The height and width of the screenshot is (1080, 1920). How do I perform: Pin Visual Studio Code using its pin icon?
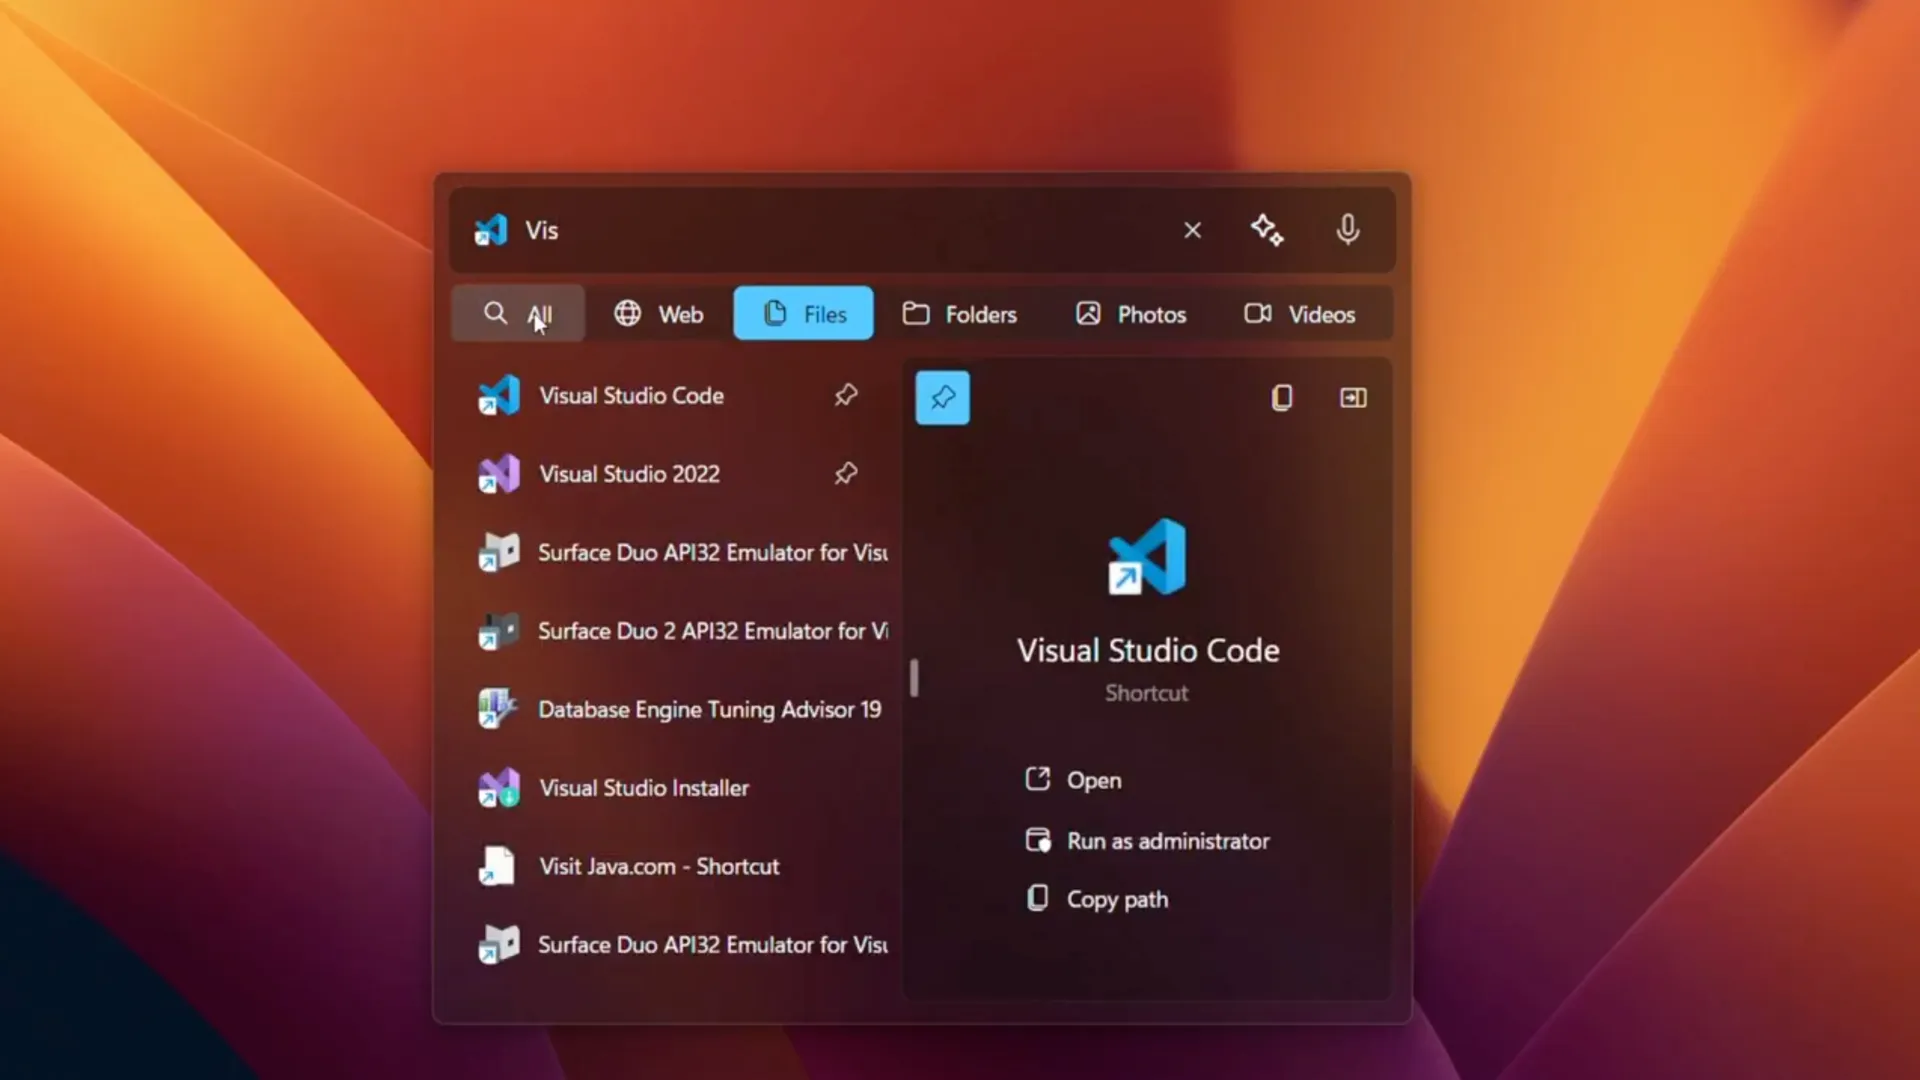[x=845, y=394]
